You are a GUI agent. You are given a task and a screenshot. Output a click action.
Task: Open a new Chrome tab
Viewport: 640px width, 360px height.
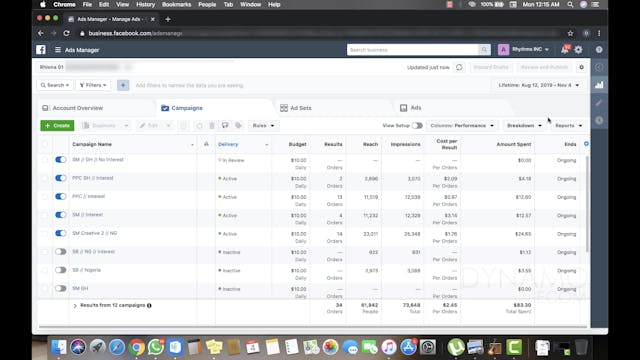(x=168, y=19)
